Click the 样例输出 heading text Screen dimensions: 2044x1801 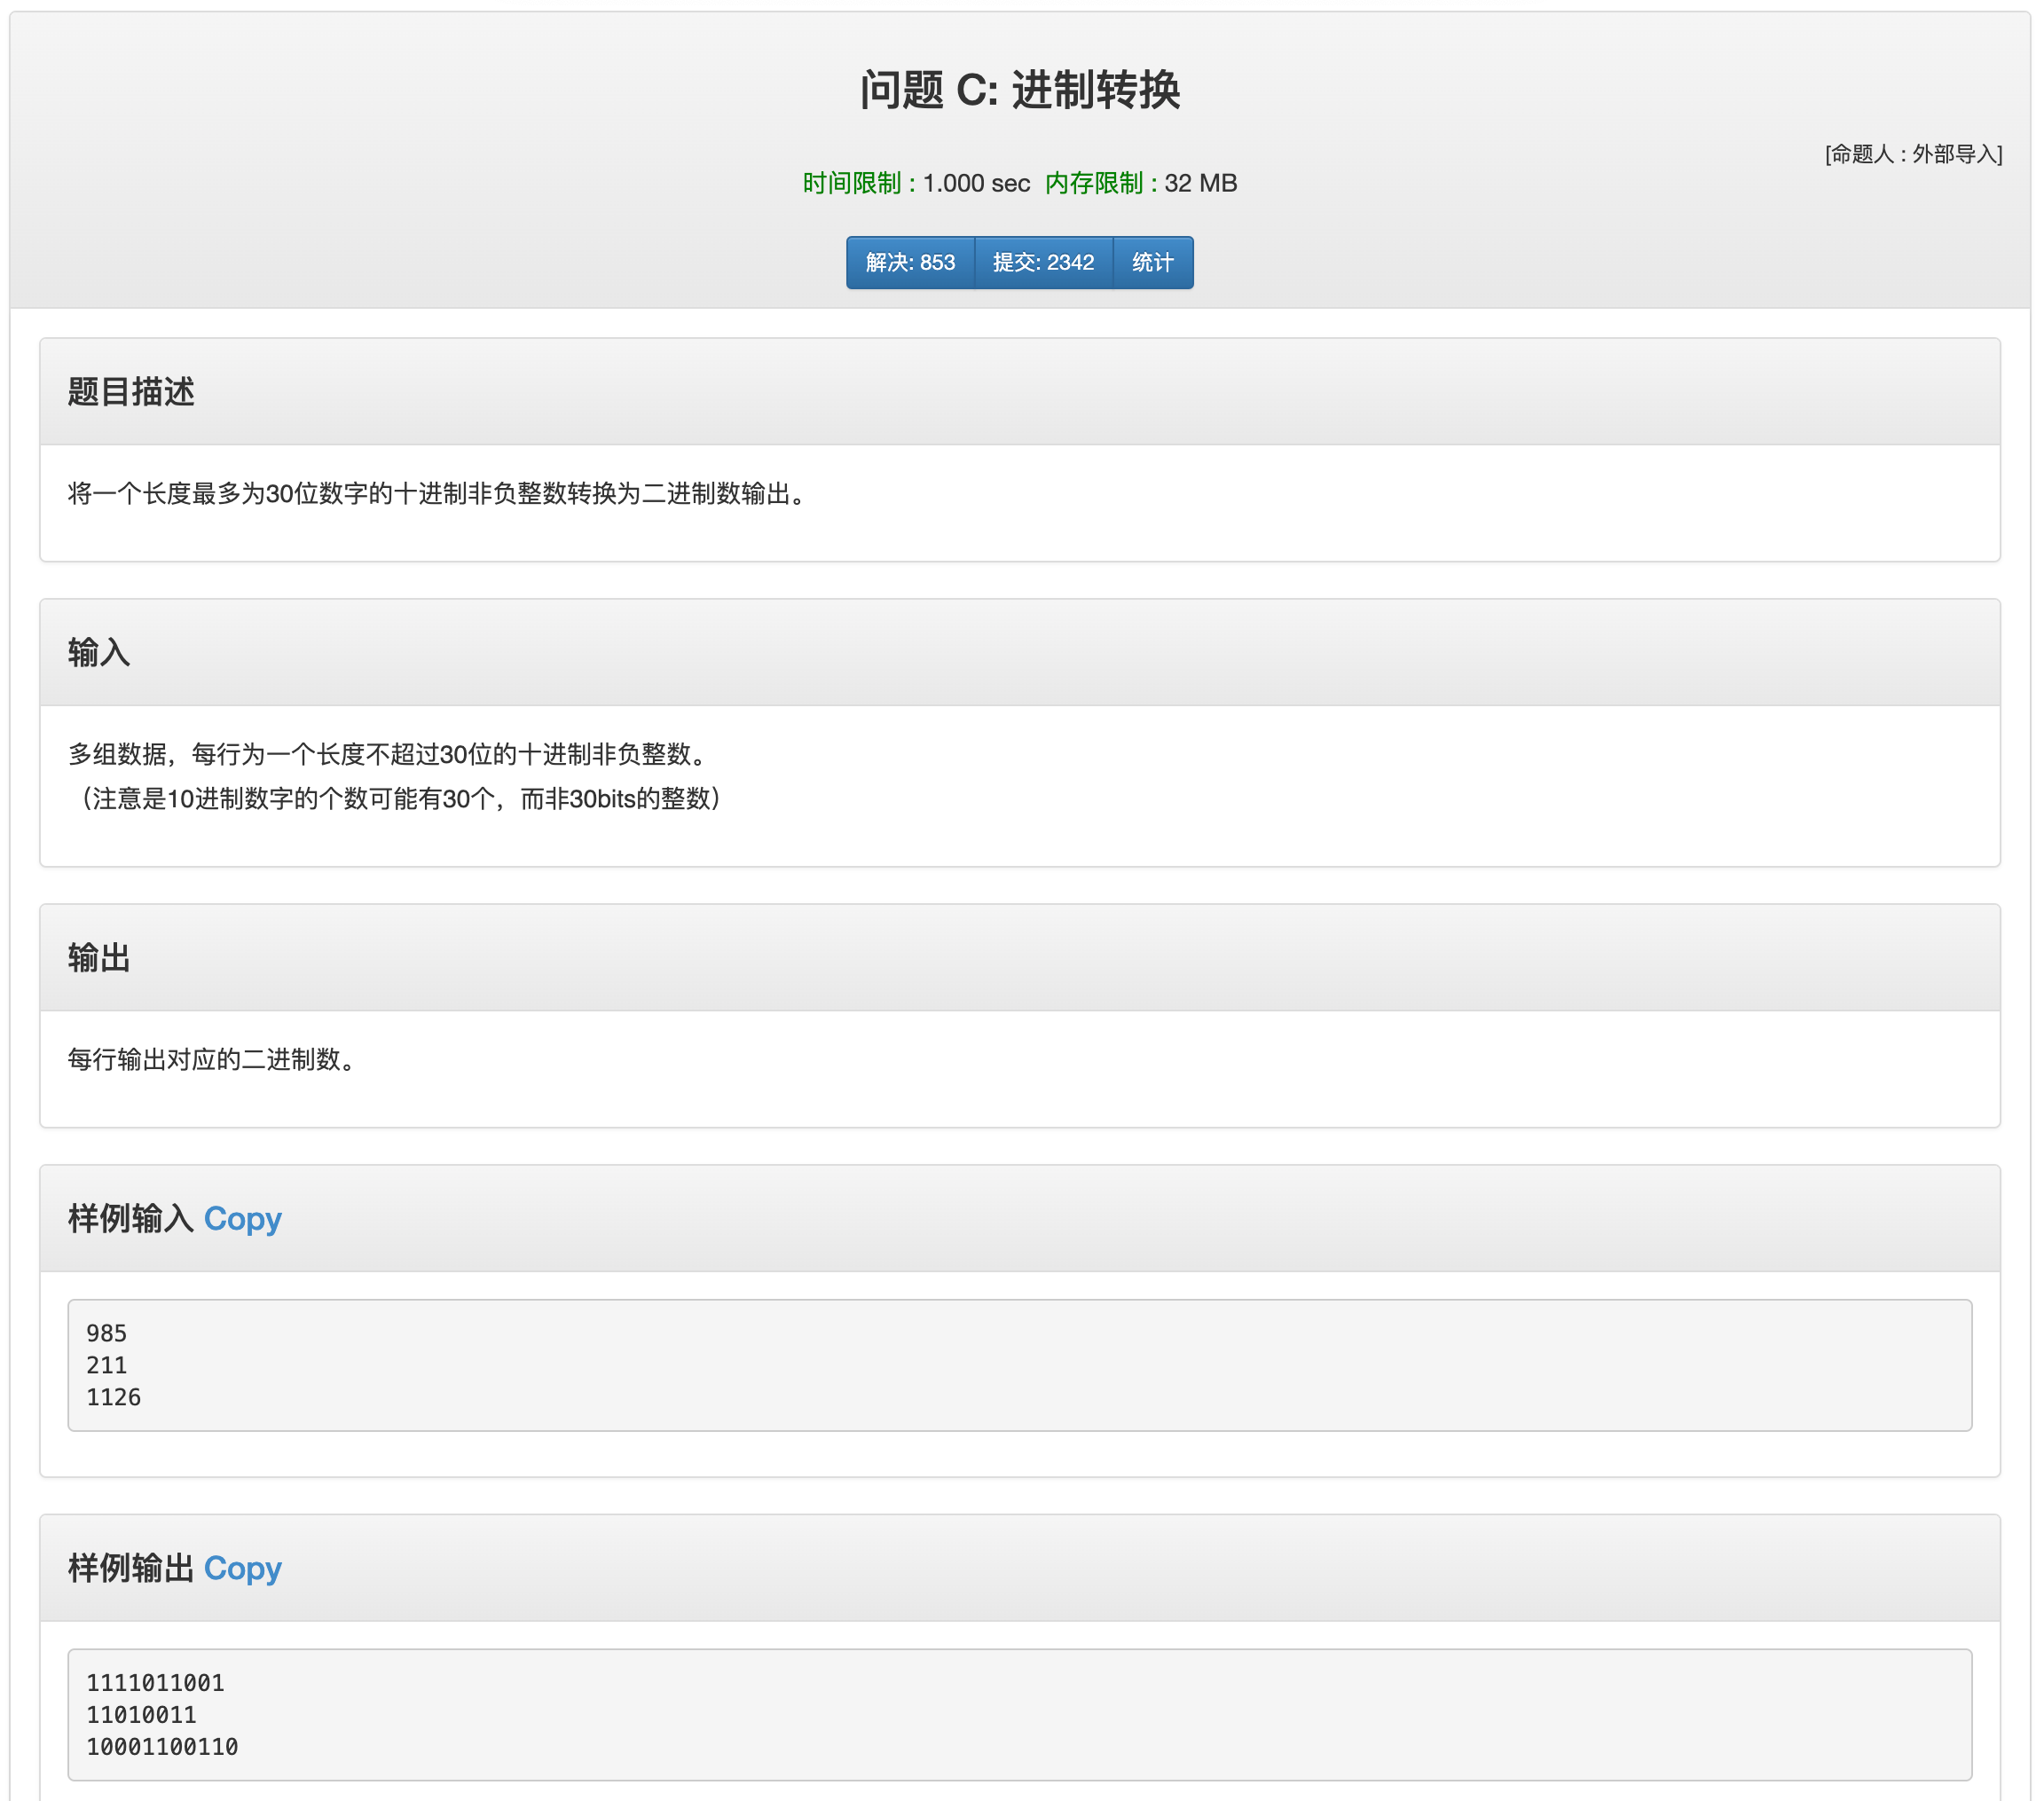point(130,1567)
